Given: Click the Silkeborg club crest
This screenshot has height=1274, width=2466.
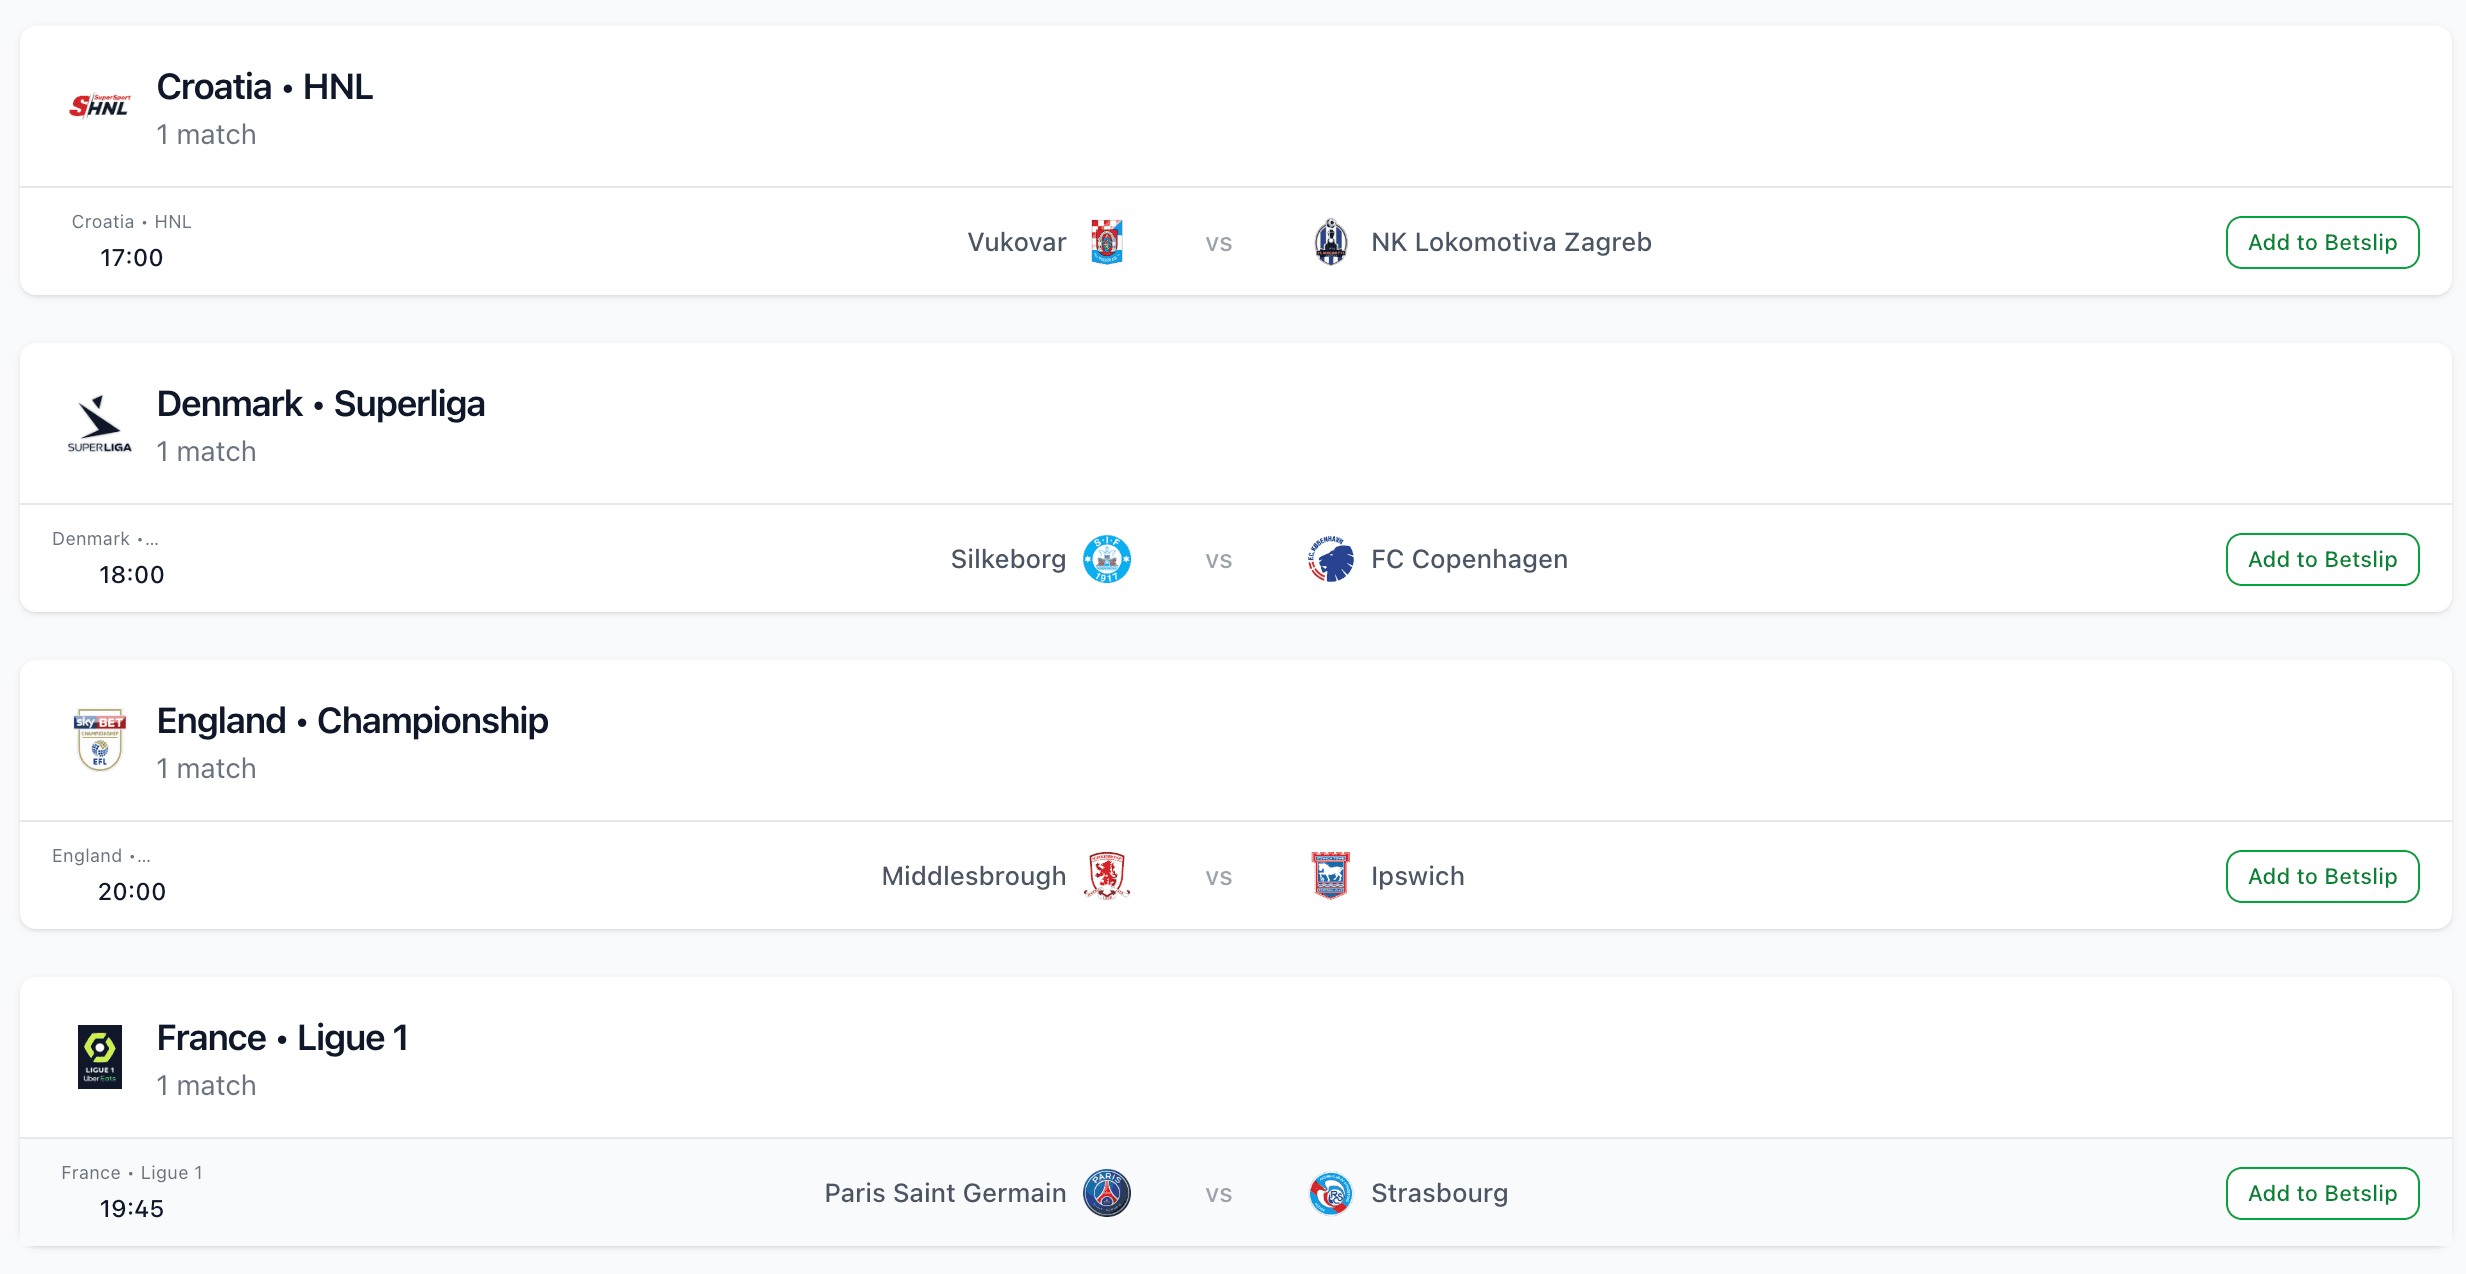Looking at the screenshot, I should pos(1106,559).
